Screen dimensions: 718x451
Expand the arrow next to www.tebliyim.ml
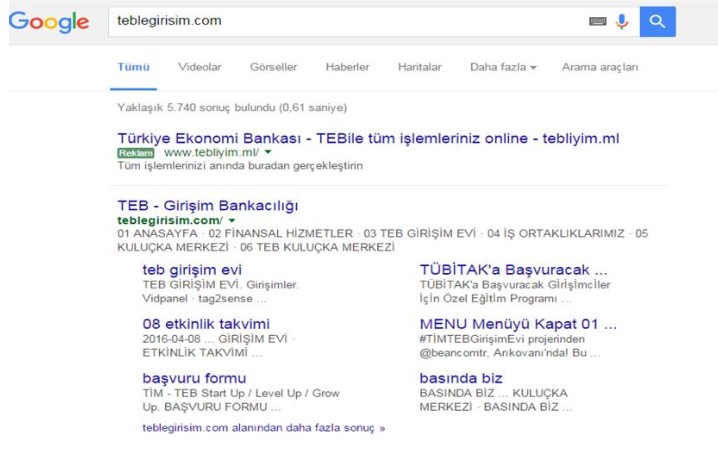point(268,152)
